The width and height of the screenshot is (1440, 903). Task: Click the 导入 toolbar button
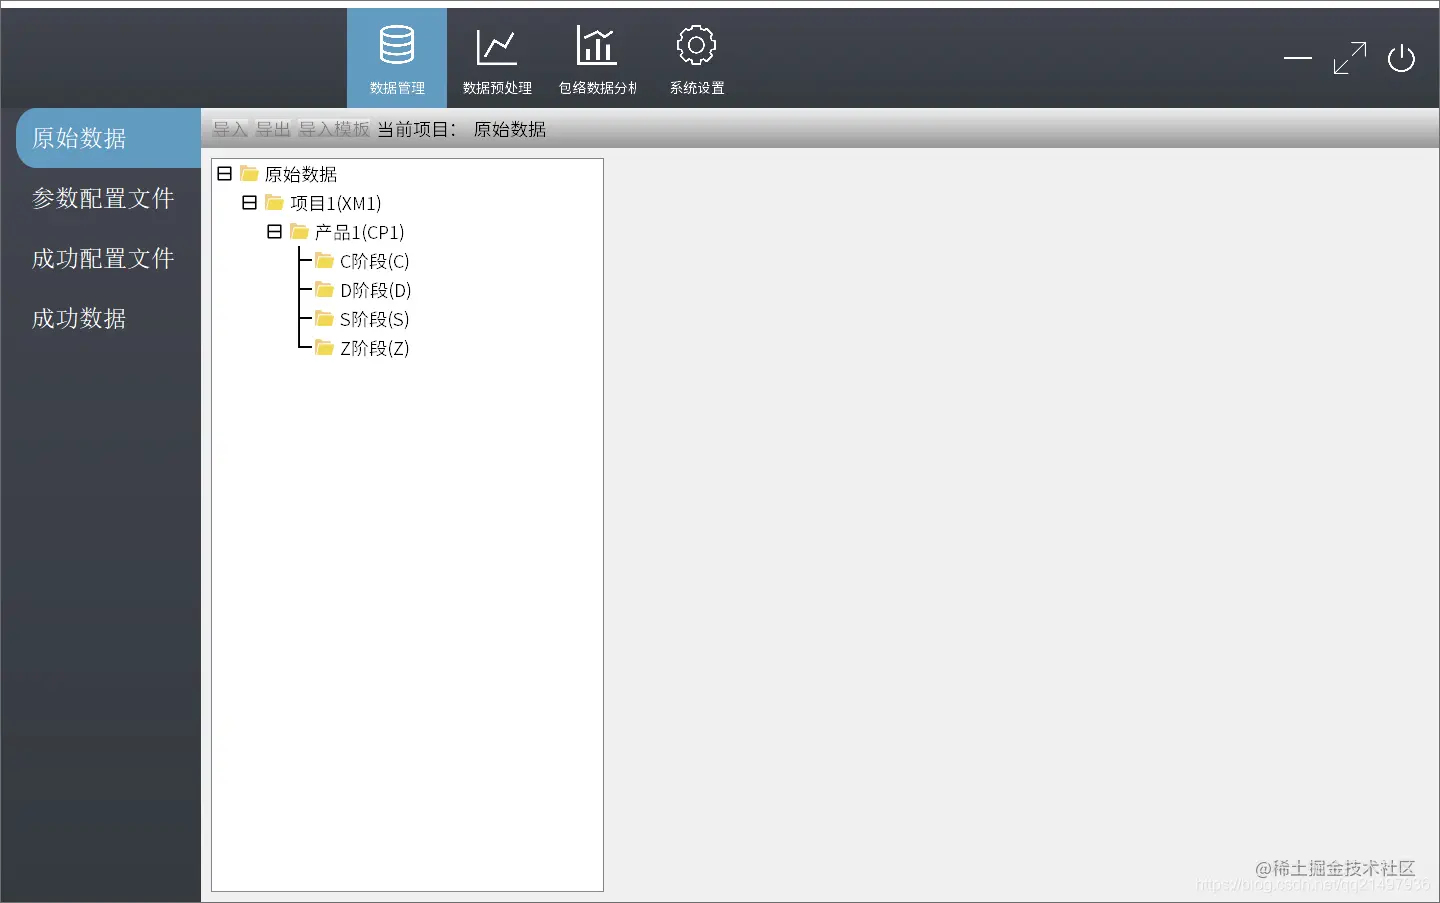click(x=230, y=129)
